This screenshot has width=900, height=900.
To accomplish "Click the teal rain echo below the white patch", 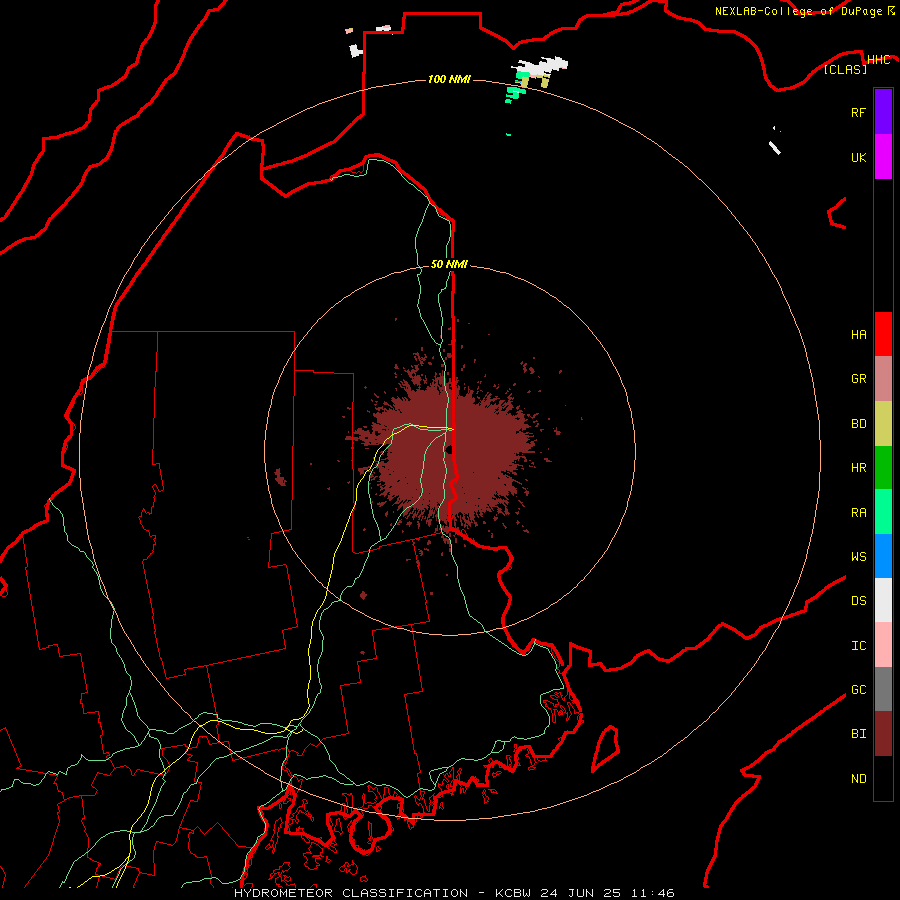I will click(x=513, y=94).
